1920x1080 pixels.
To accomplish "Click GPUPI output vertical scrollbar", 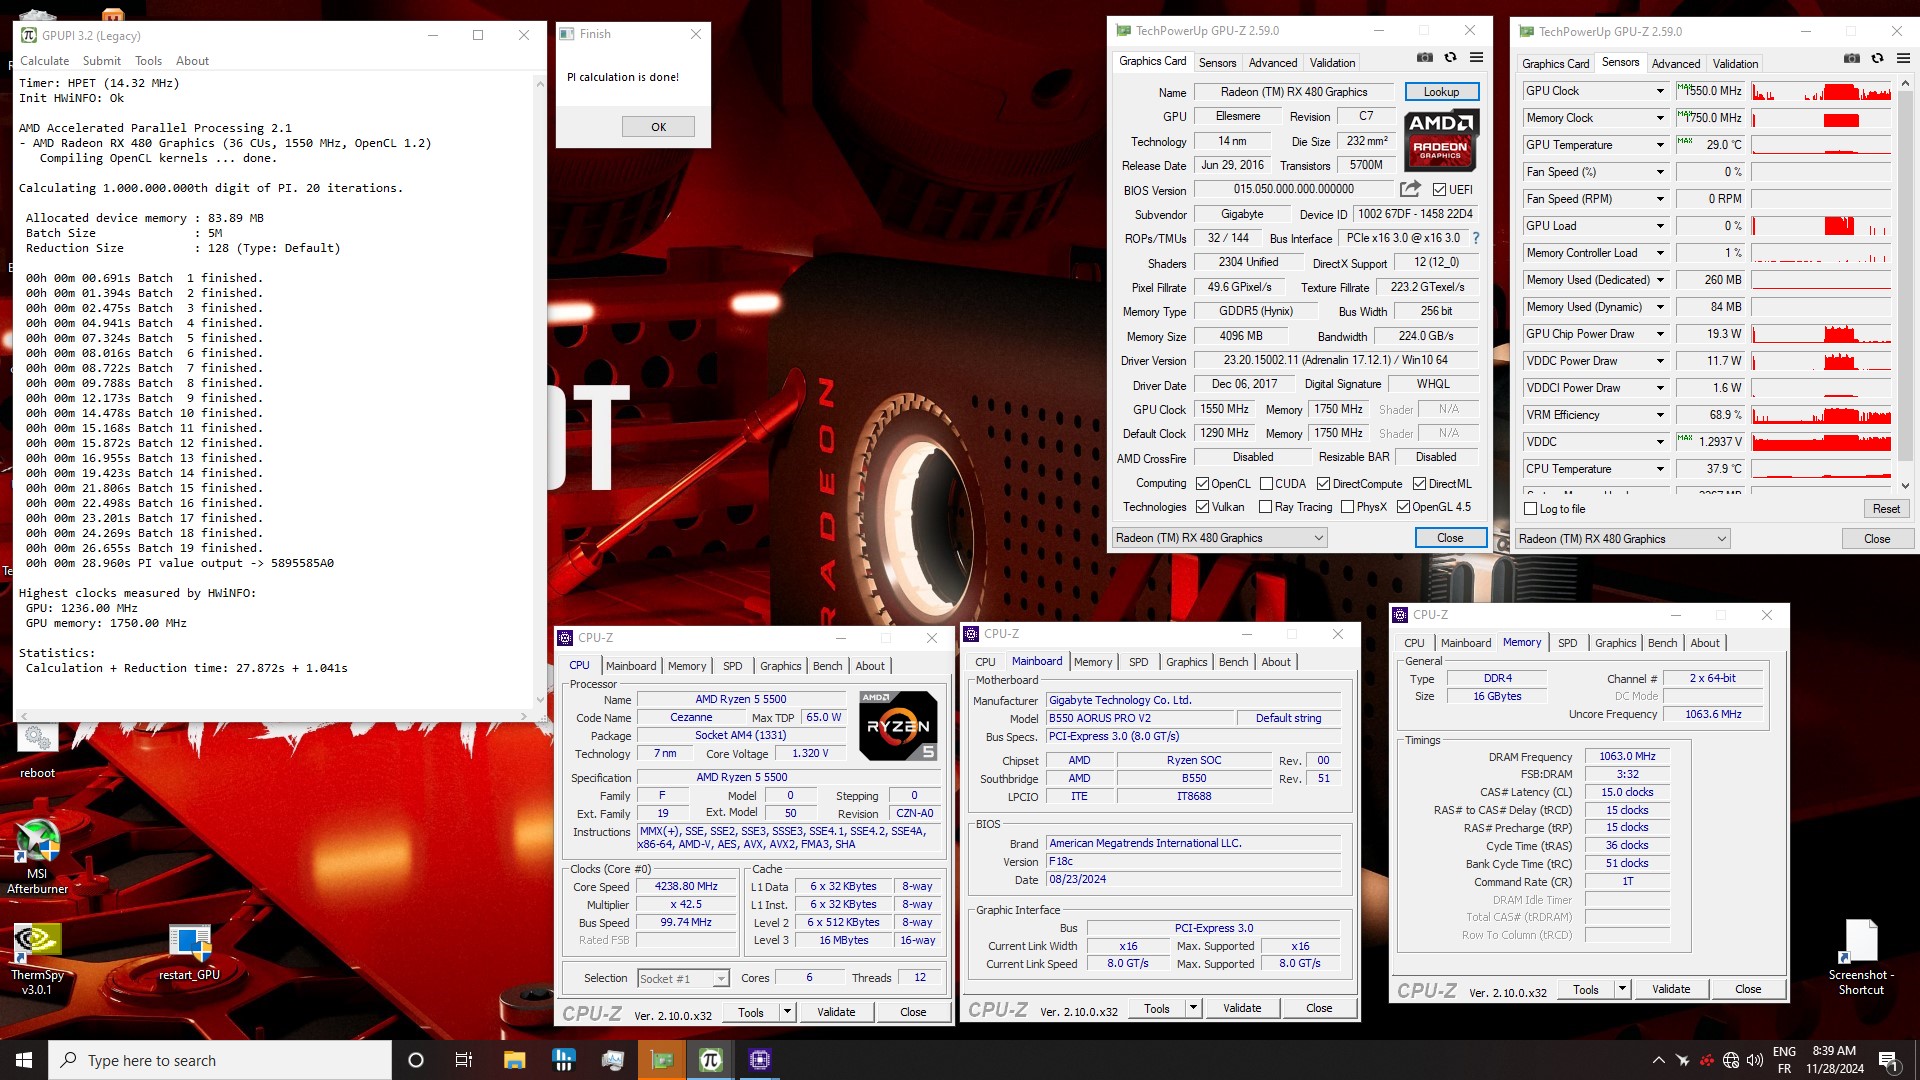I will (x=540, y=390).
